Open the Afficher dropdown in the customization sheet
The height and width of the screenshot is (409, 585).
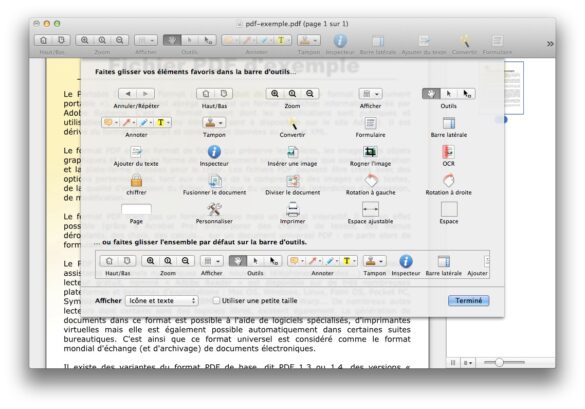(x=370, y=94)
